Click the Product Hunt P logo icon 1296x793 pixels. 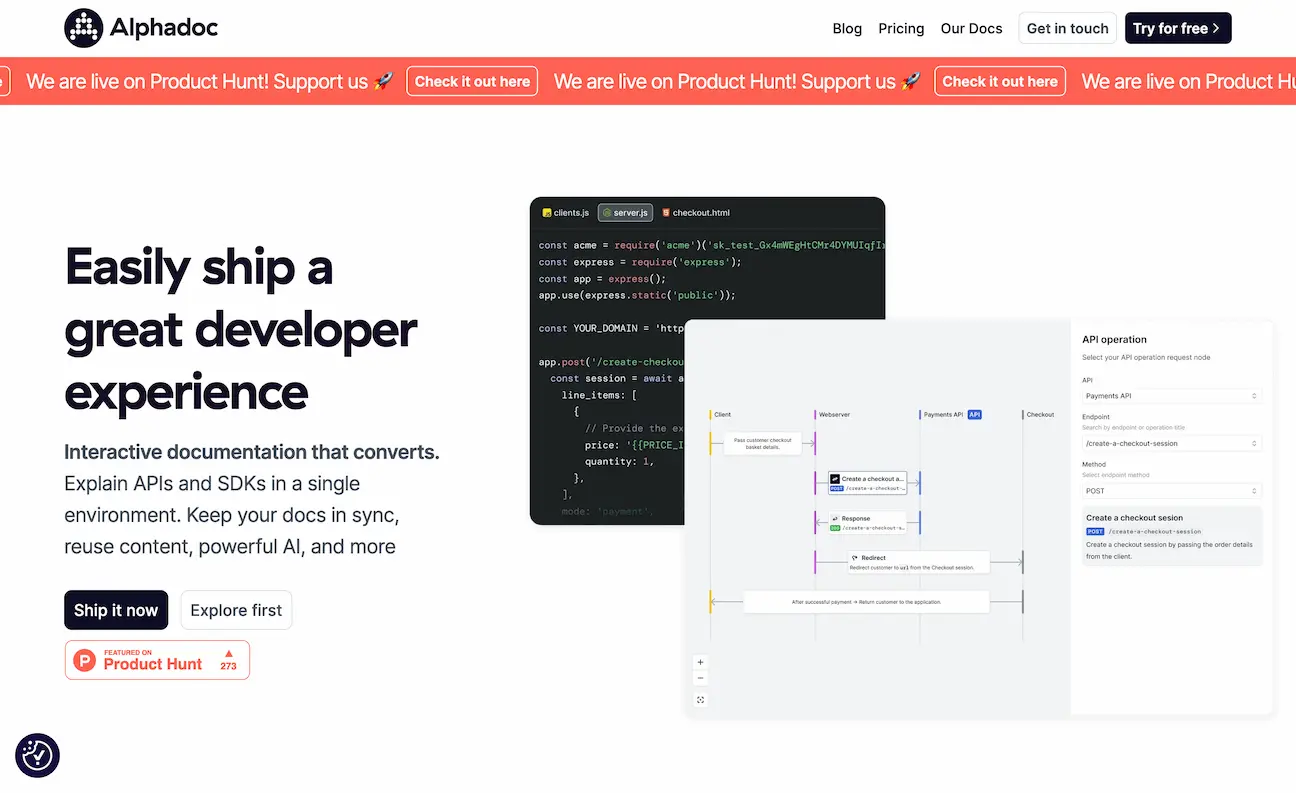[x=84, y=660]
